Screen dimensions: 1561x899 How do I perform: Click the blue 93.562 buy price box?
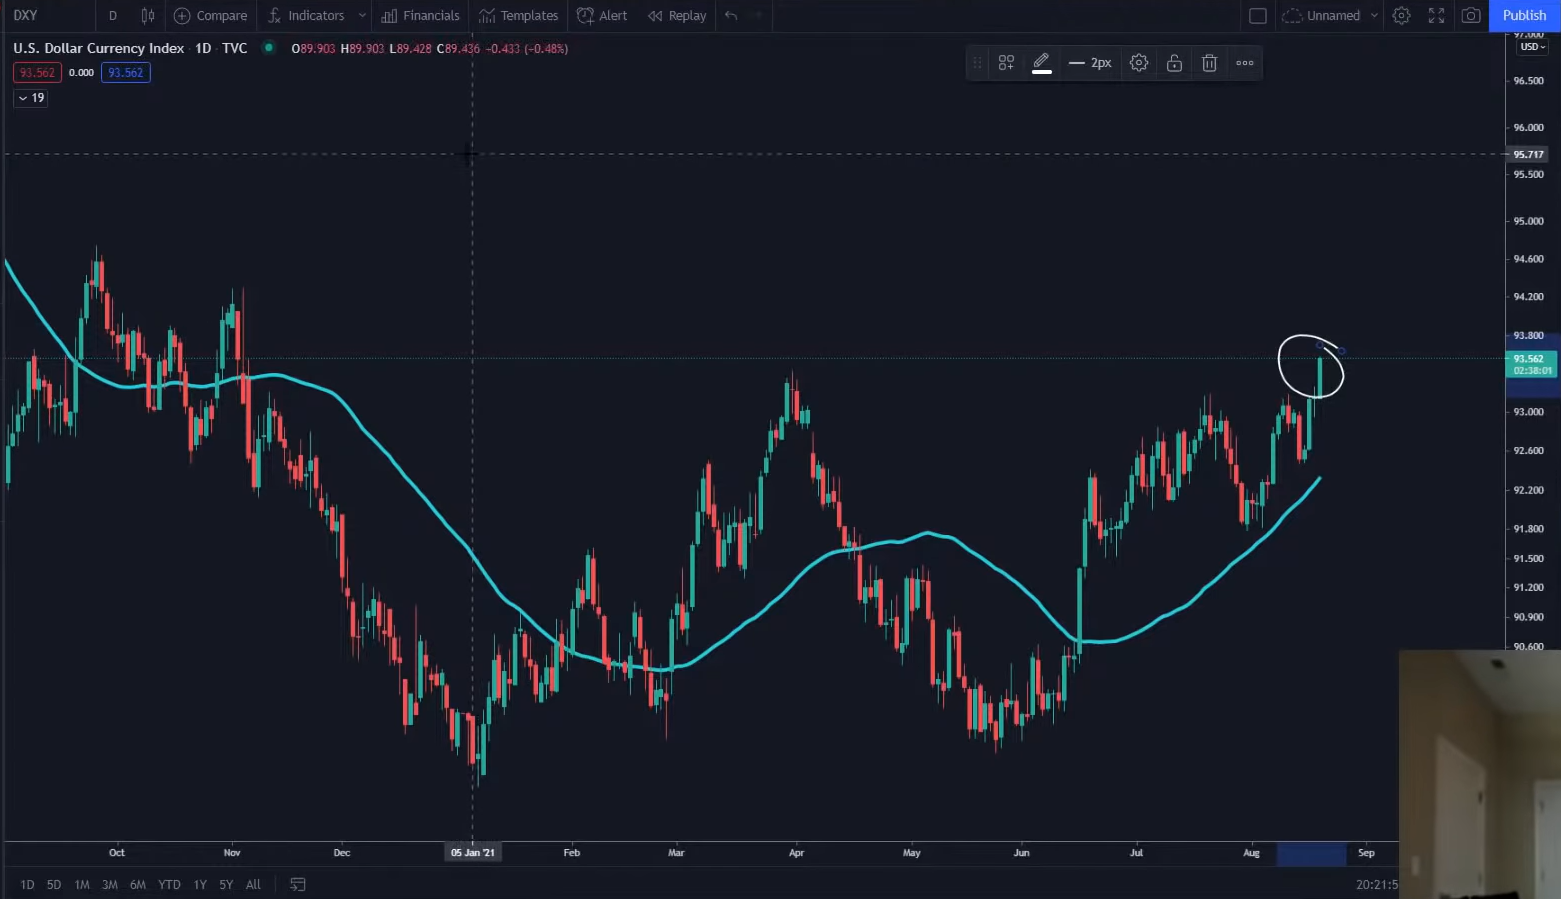126,73
